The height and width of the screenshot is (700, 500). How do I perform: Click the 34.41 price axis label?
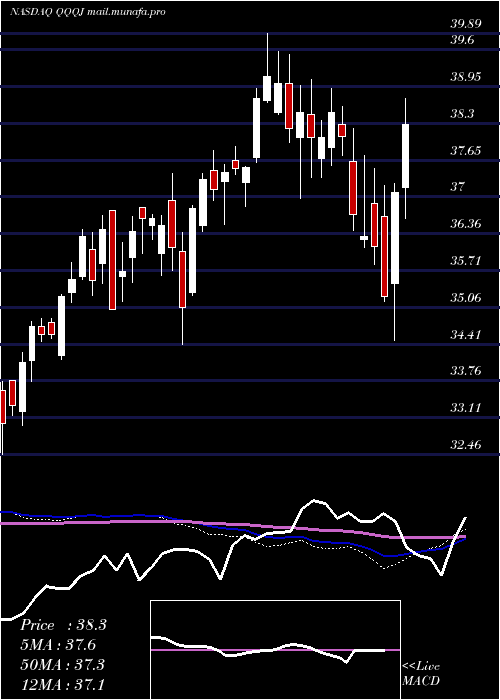466,334
